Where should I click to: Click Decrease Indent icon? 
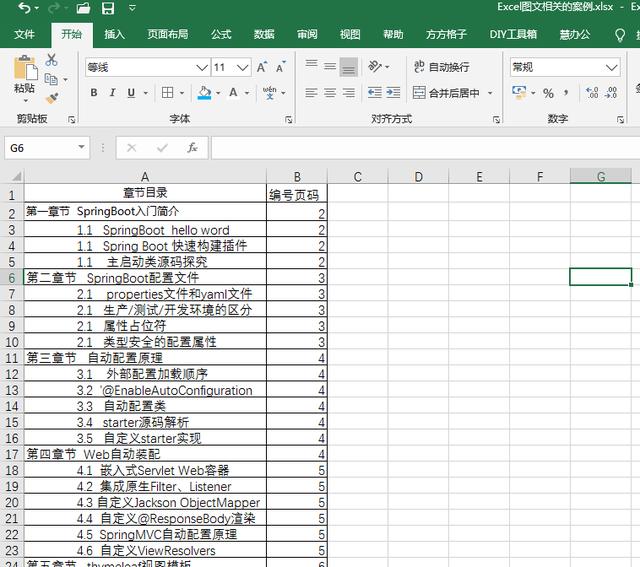click(x=375, y=93)
